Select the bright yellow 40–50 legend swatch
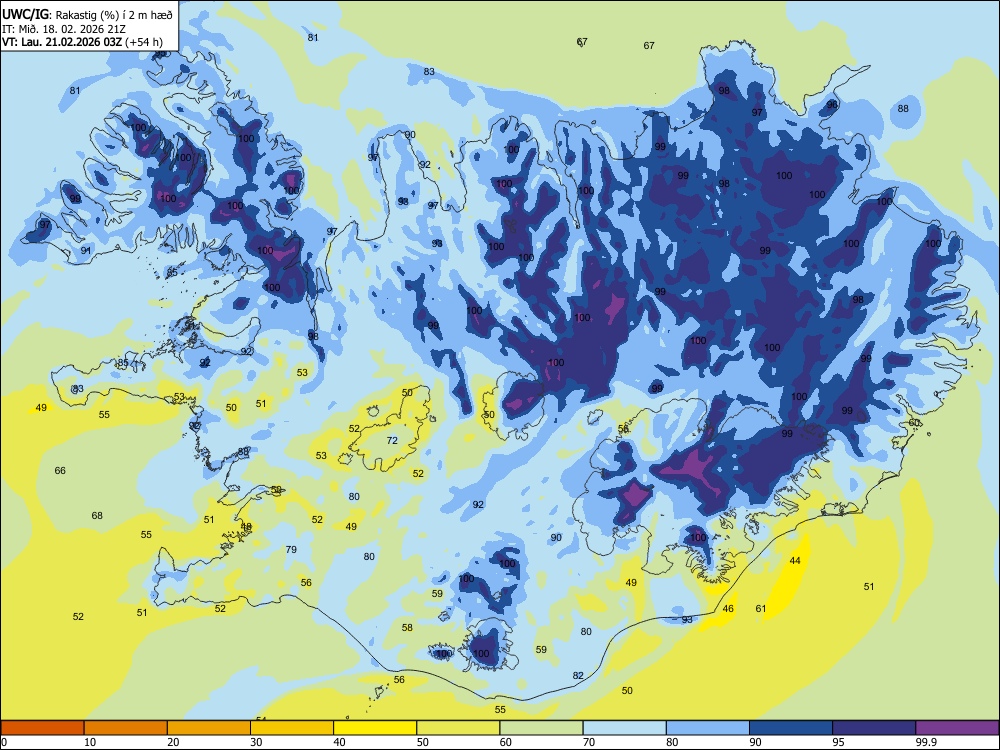This screenshot has height=750, width=1000. (x=375, y=728)
